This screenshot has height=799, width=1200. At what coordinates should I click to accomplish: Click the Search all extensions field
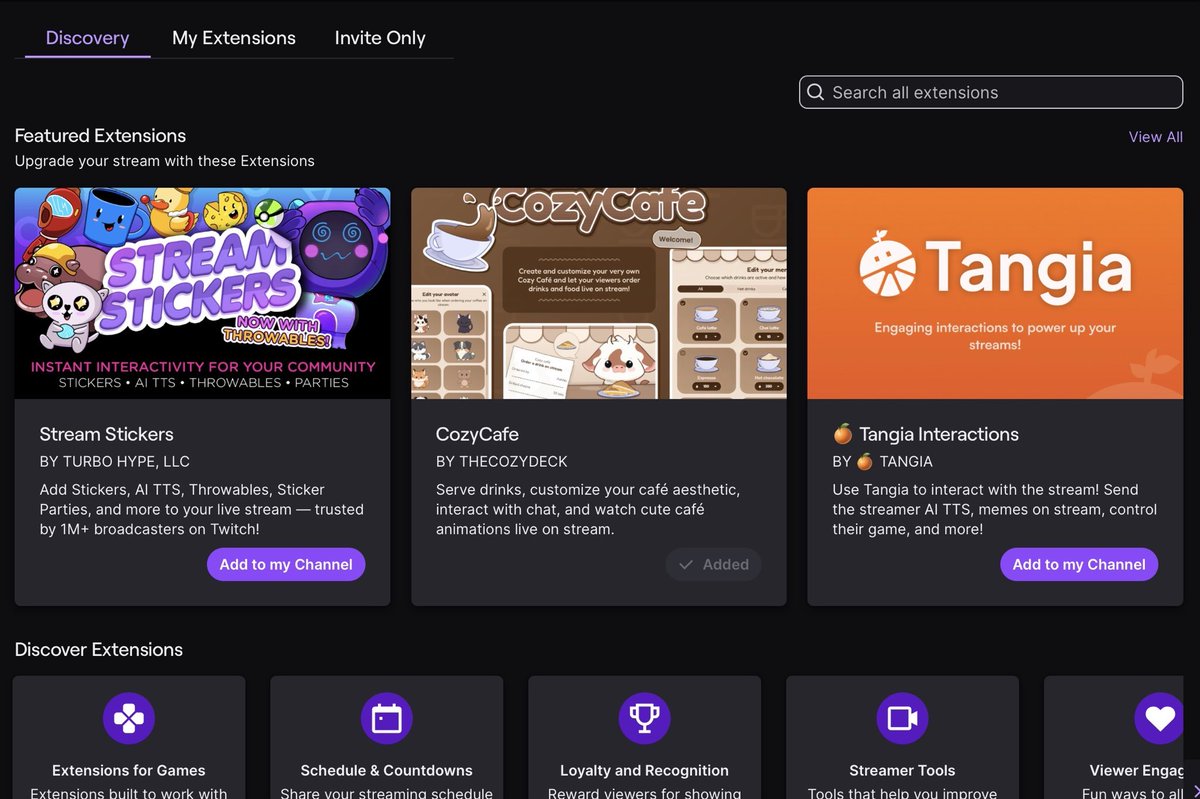tap(990, 92)
